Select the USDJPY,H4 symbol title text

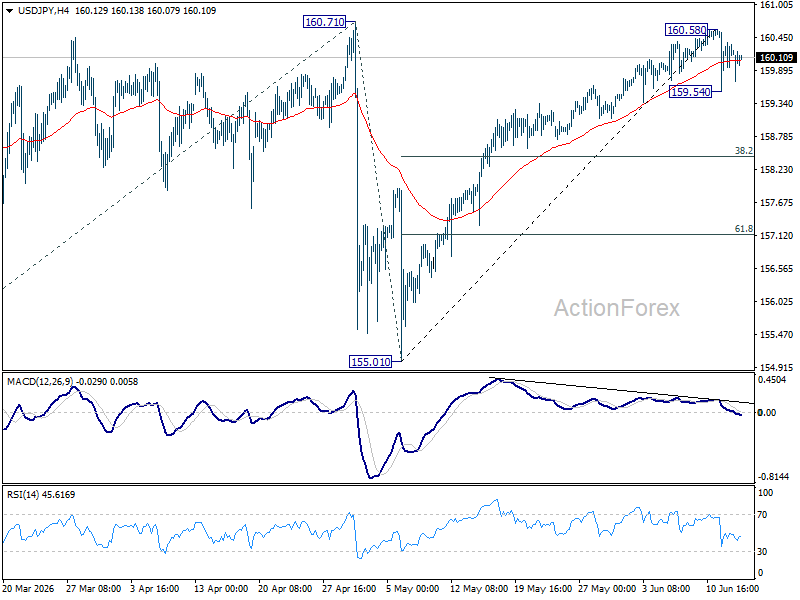pos(43,11)
